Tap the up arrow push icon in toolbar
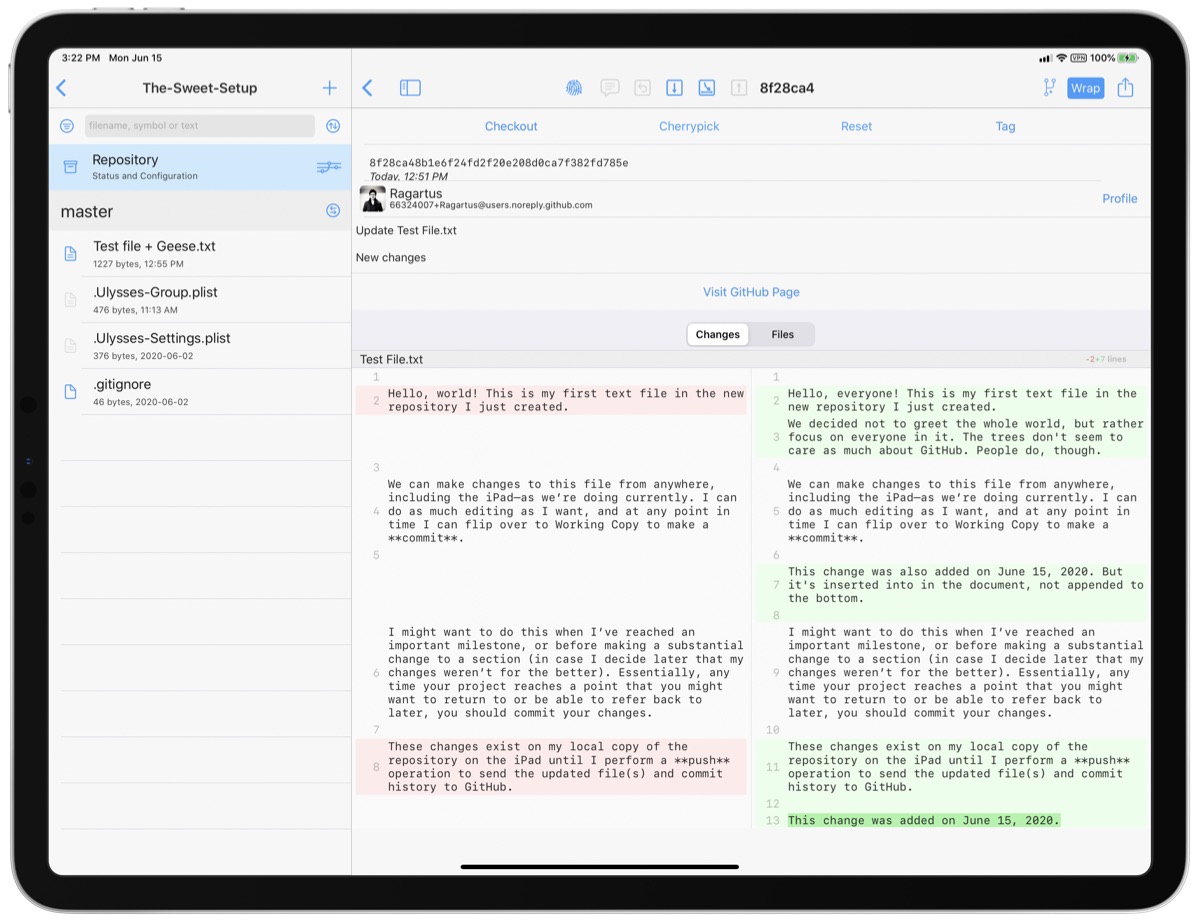Screen dimensions: 1200x924 [738, 88]
